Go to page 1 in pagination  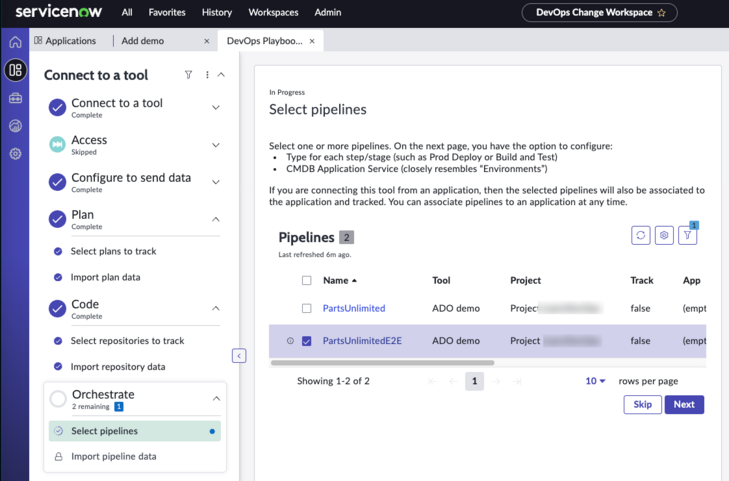tap(474, 382)
